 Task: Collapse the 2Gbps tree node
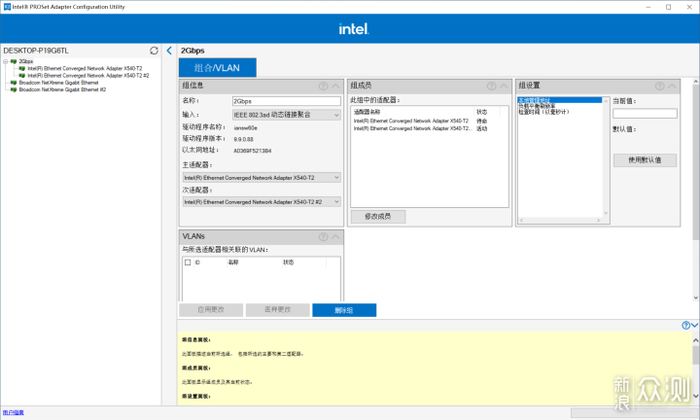[5, 62]
